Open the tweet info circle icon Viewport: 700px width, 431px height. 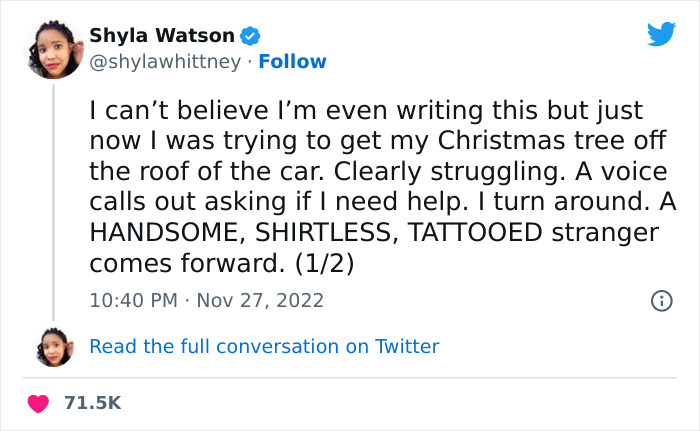coord(661,300)
